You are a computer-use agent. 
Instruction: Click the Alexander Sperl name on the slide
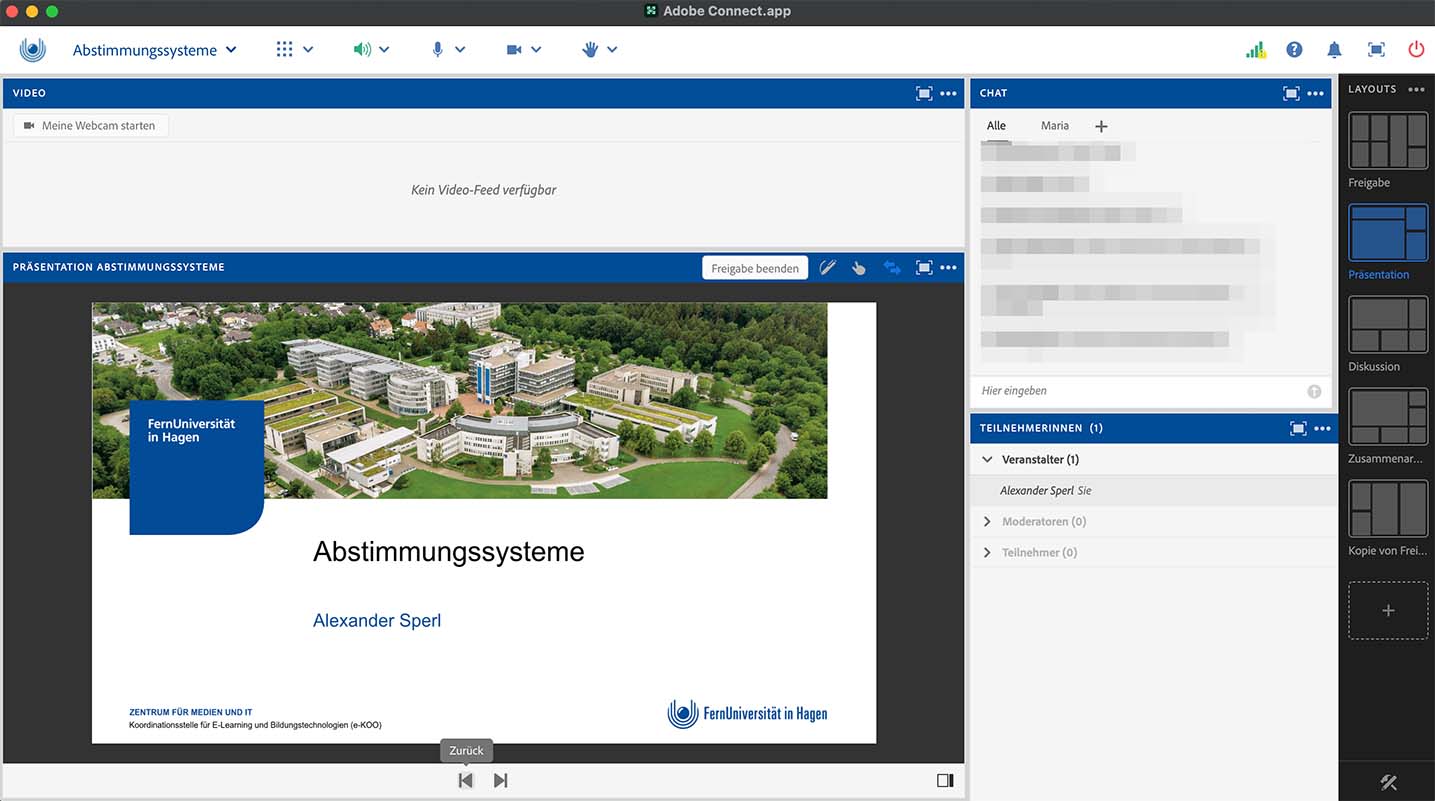377,620
